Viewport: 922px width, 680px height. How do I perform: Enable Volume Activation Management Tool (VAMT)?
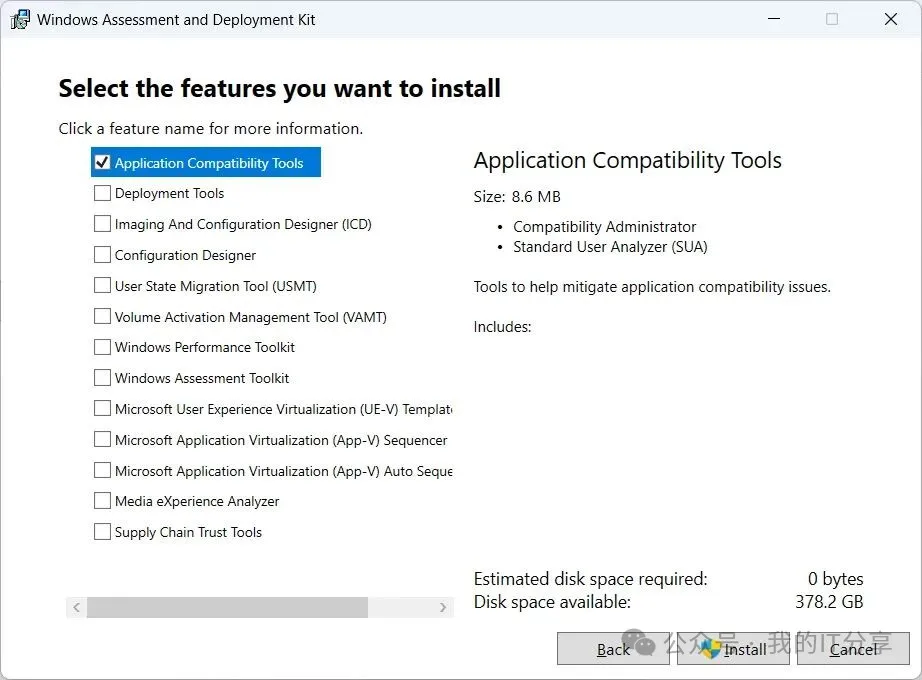click(x=102, y=317)
